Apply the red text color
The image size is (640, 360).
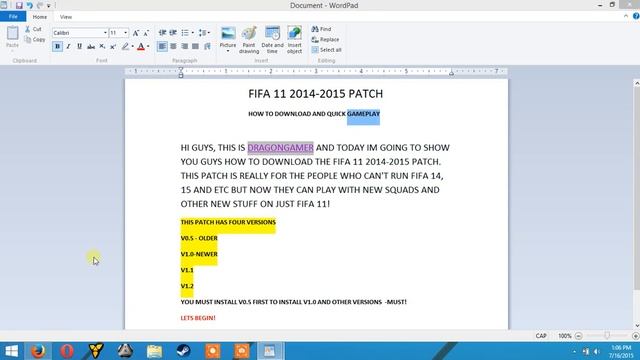click(141, 47)
